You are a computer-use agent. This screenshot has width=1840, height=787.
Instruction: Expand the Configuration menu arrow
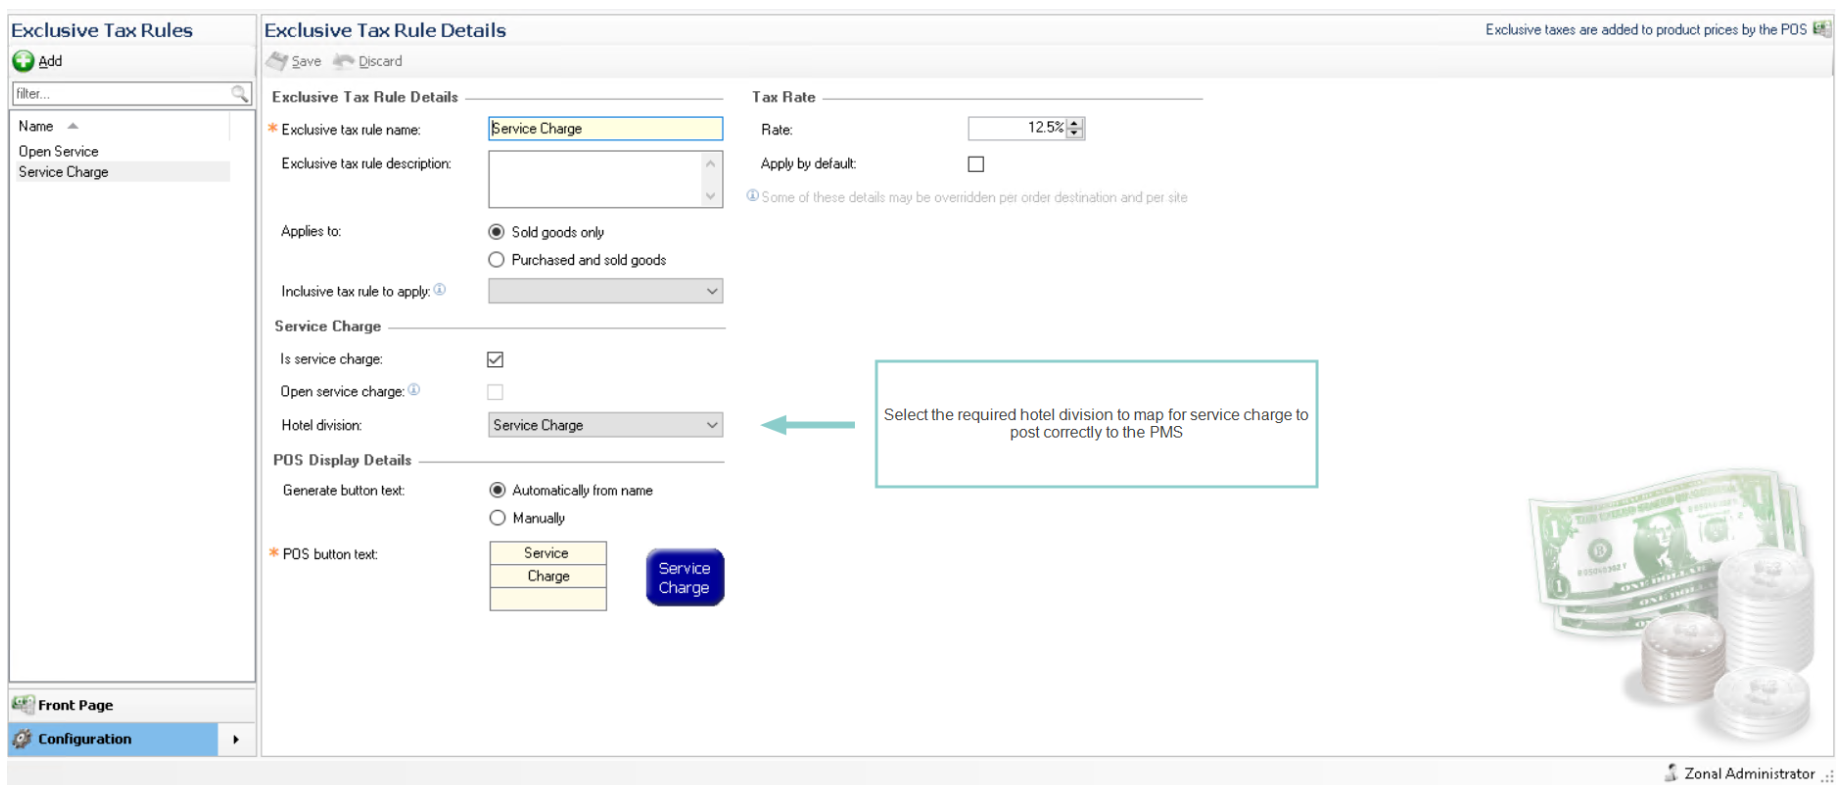click(236, 739)
